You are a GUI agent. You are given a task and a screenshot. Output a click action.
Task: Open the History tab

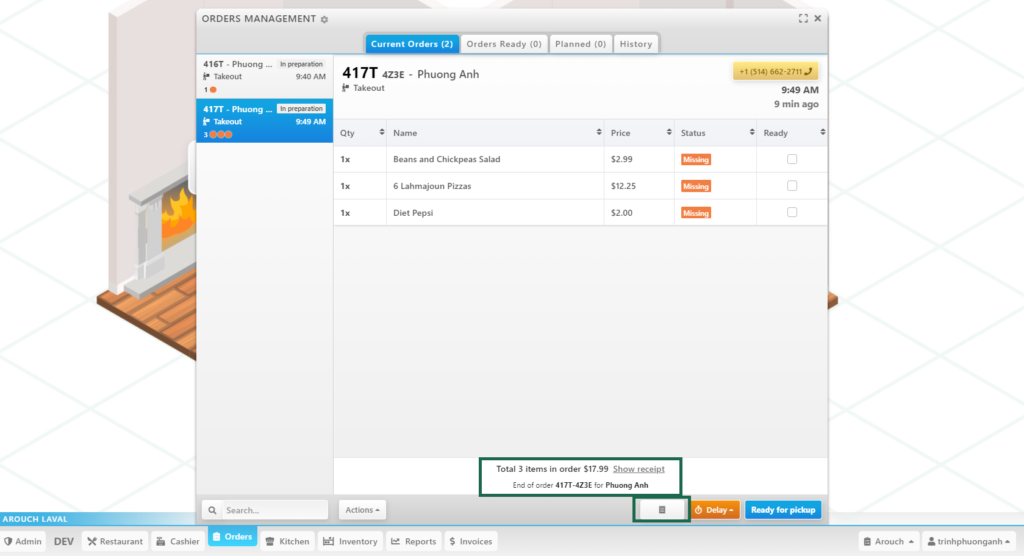point(635,44)
